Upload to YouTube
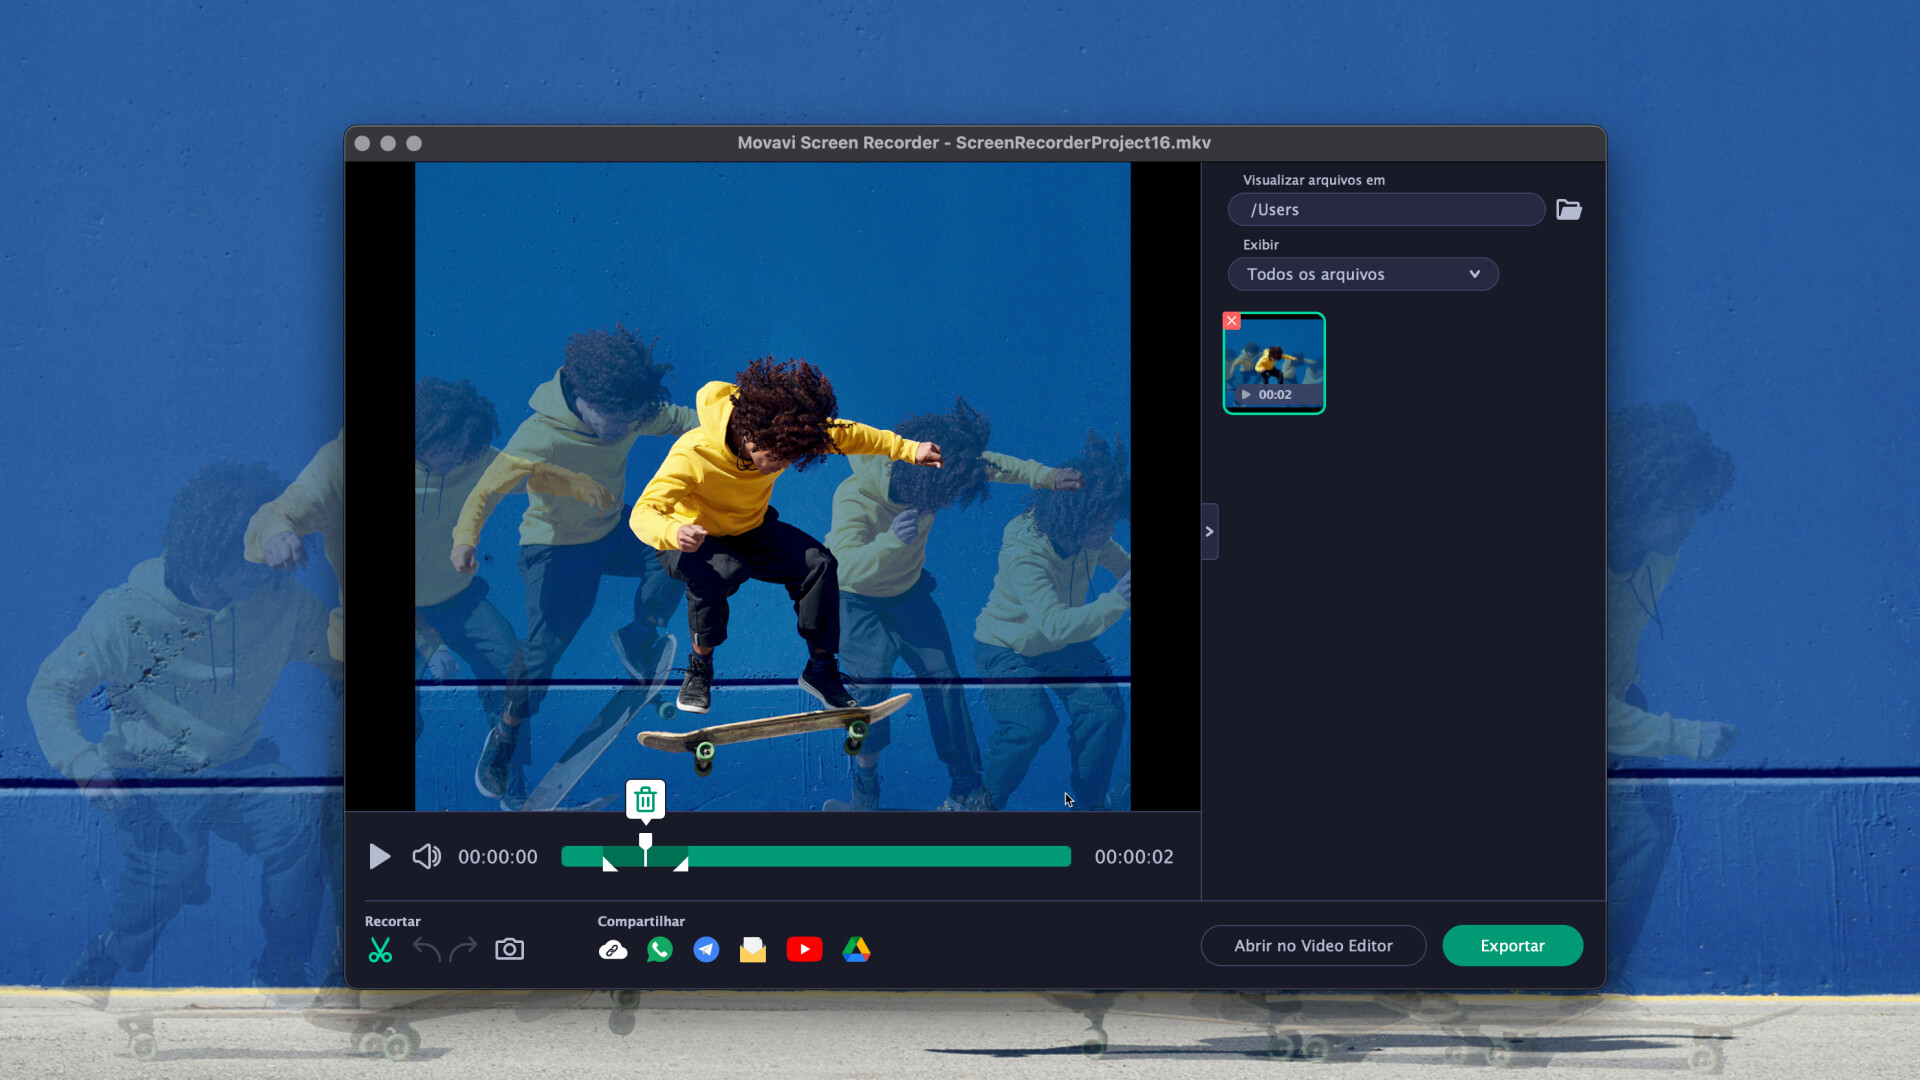This screenshot has width=1920, height=1080. [x=804, y=949]
